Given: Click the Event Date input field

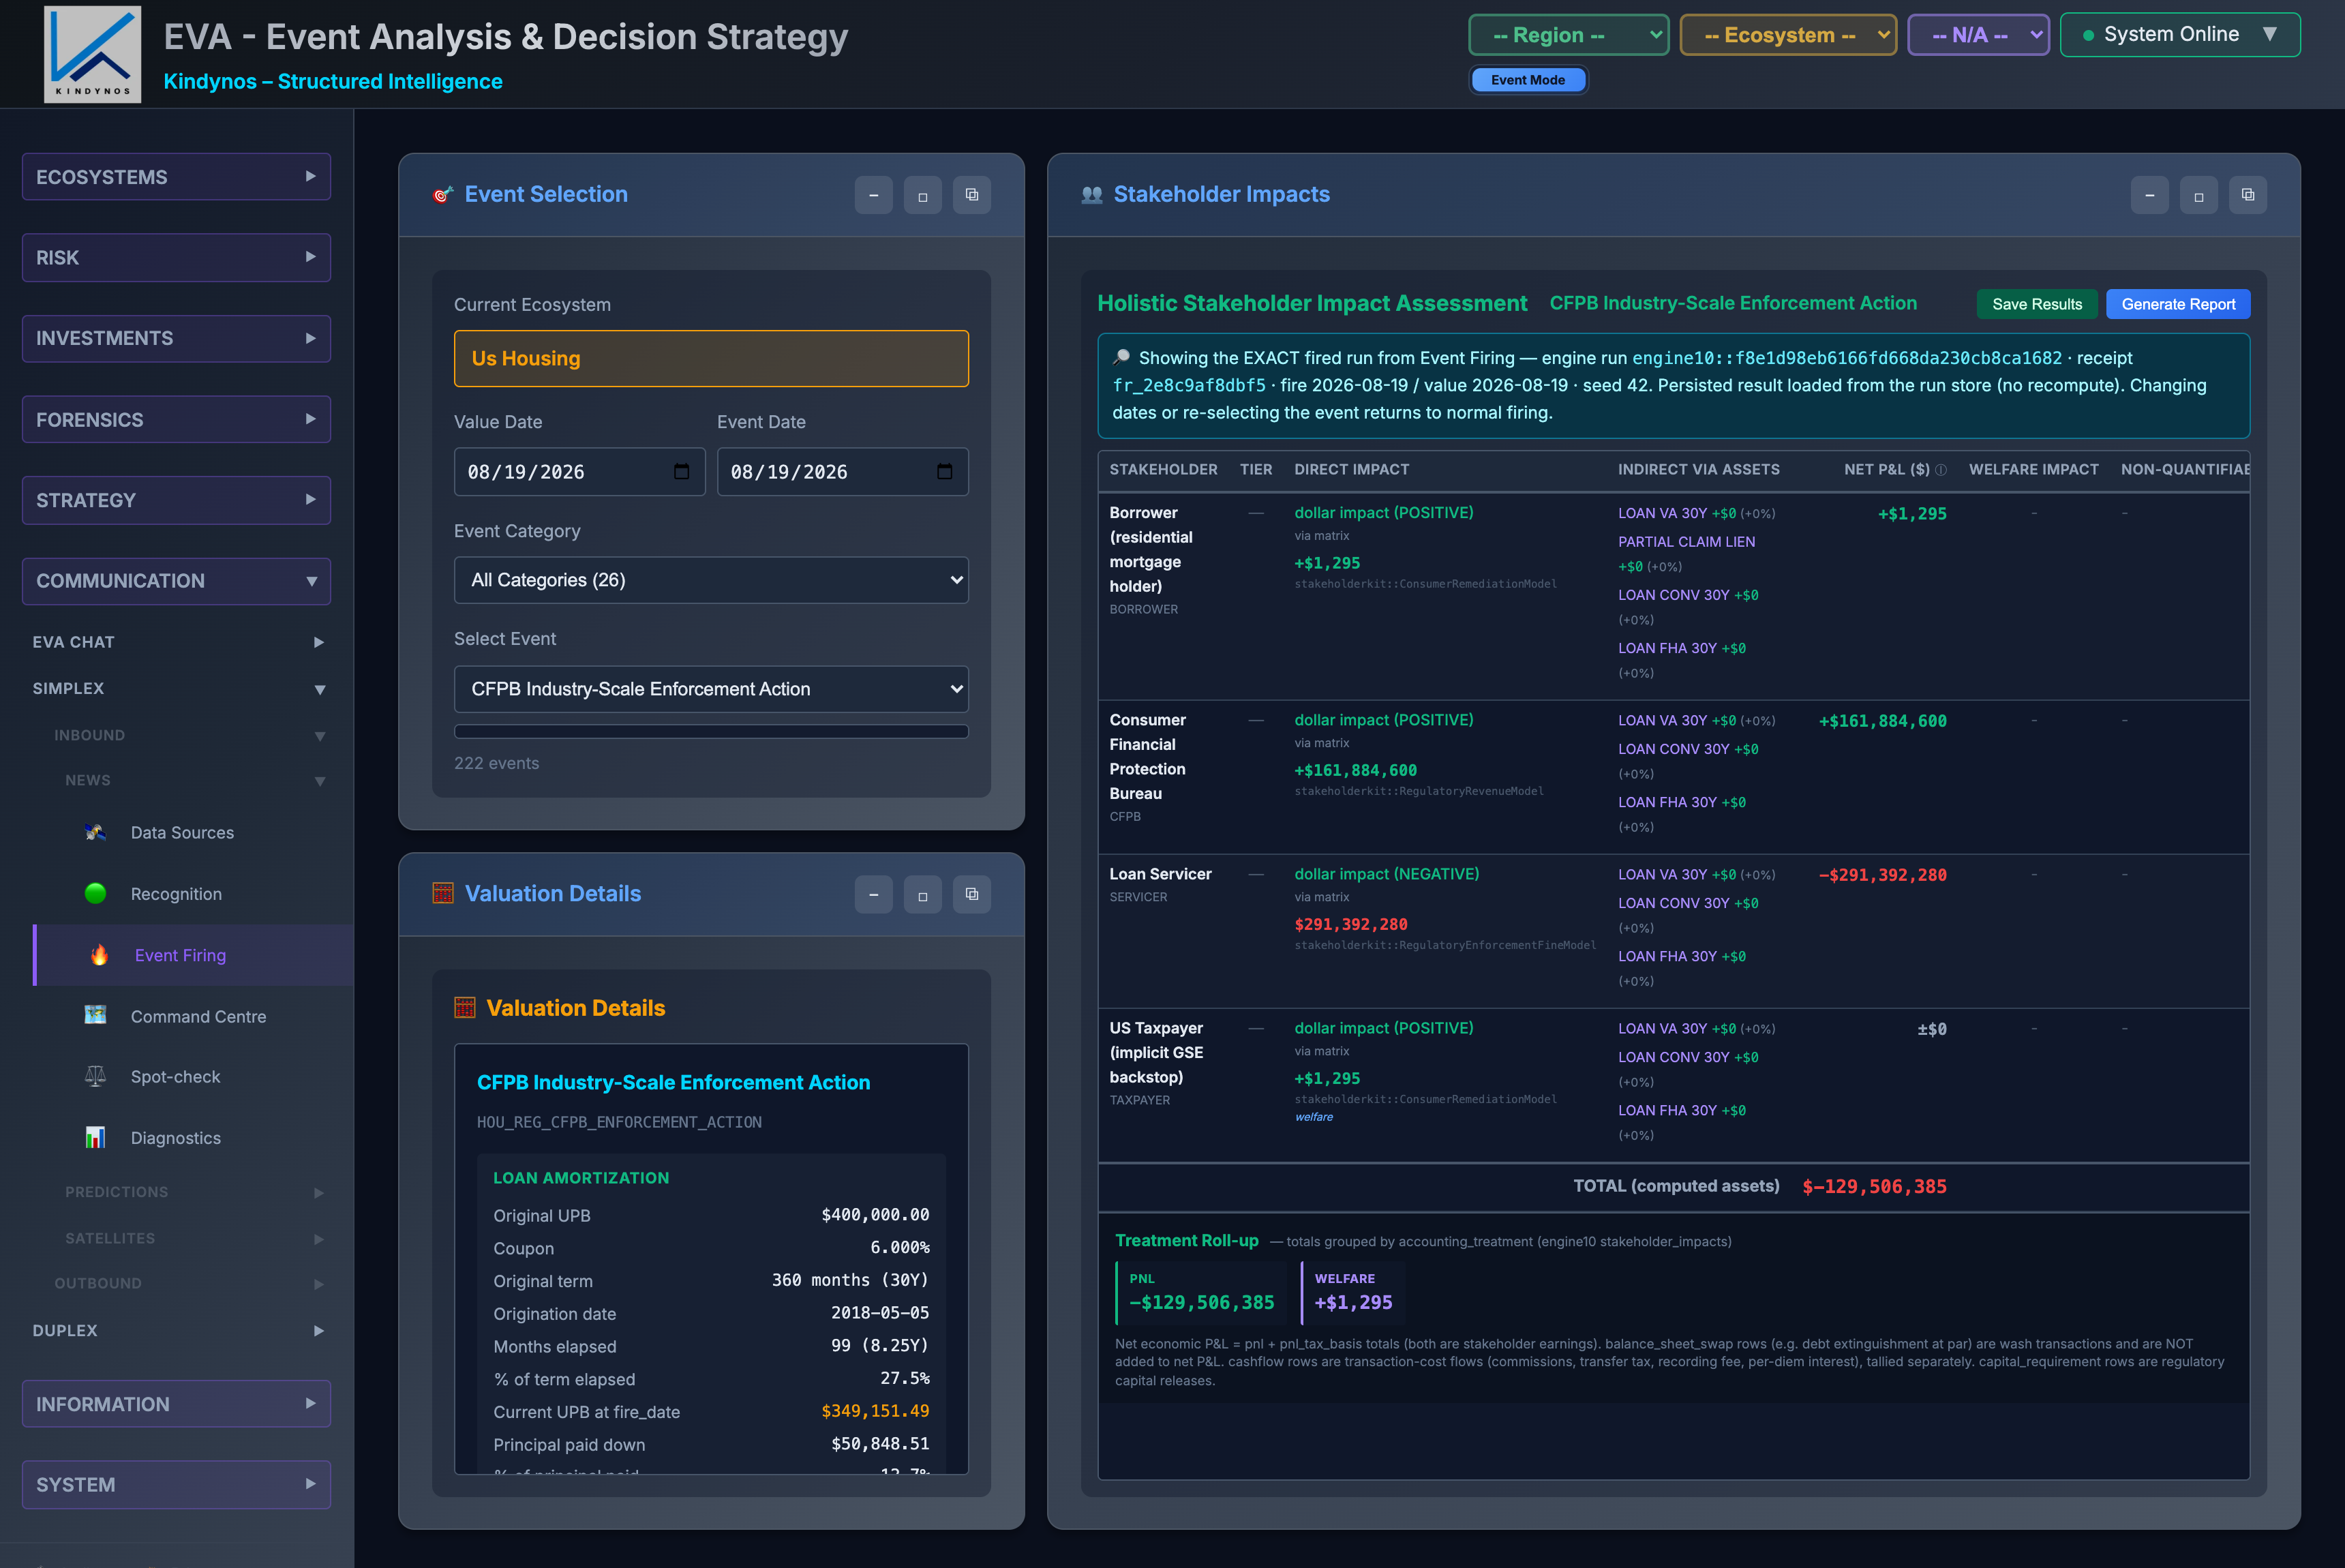Looking at the screenshot, I should 842,472.
